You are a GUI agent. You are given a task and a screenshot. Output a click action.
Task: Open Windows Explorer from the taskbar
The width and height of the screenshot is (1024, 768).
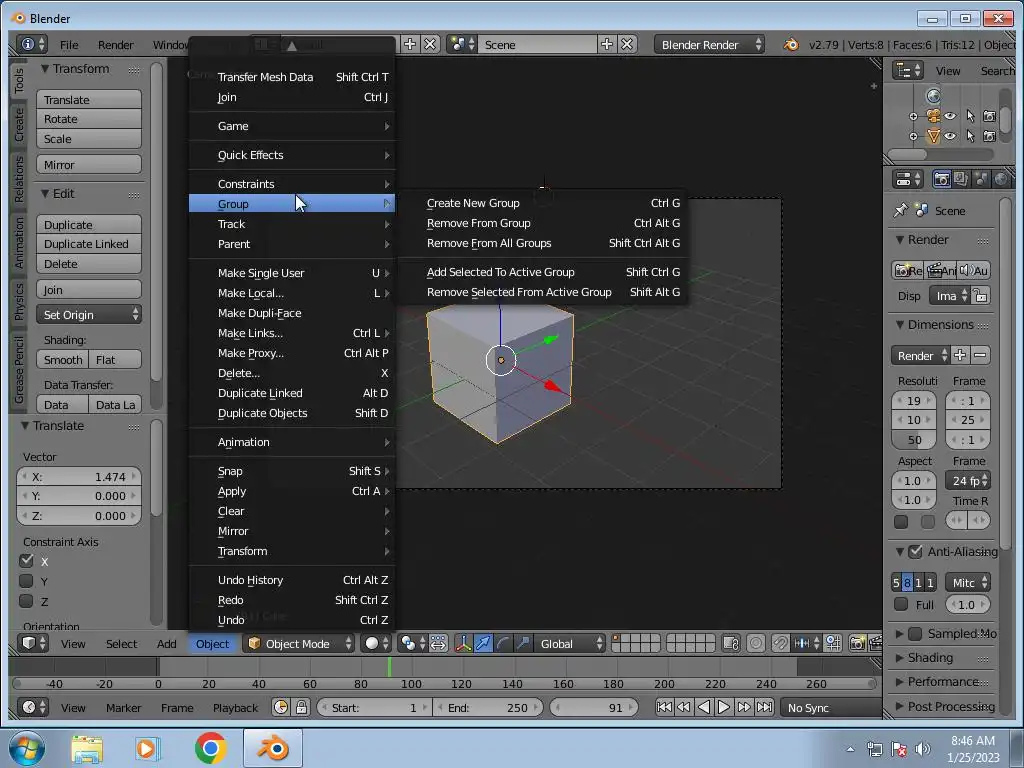pyautogui.click(x=87, y=748)
